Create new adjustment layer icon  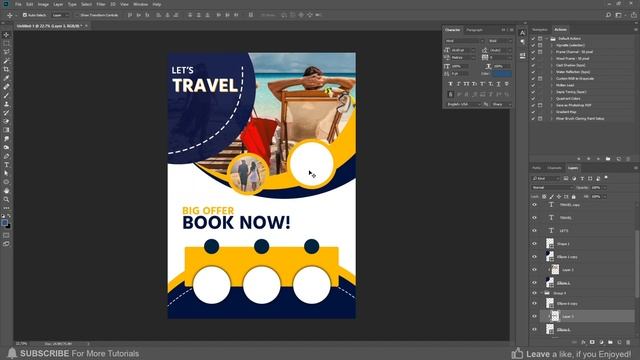coord(601,342)
